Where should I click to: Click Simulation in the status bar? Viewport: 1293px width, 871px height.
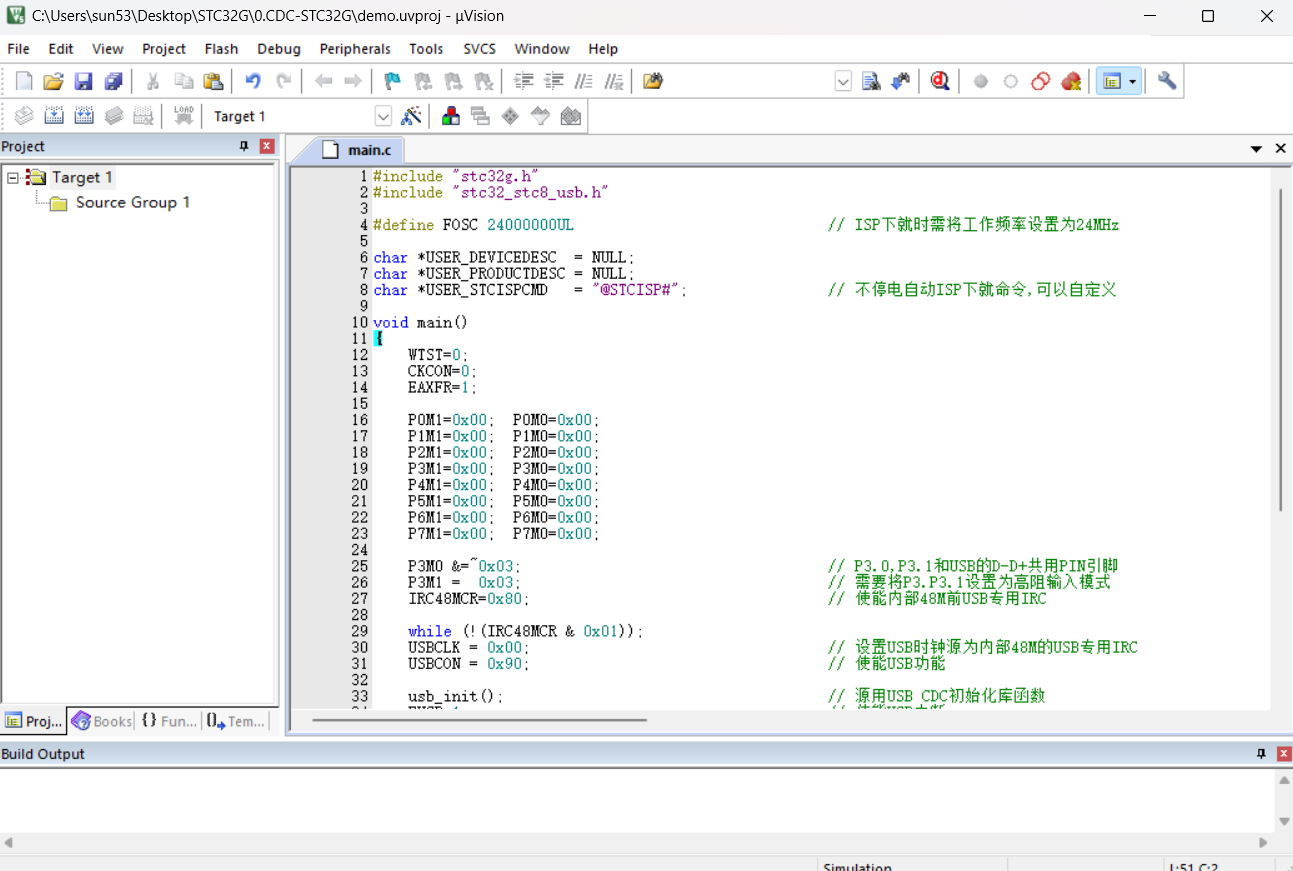pos(857,866)
